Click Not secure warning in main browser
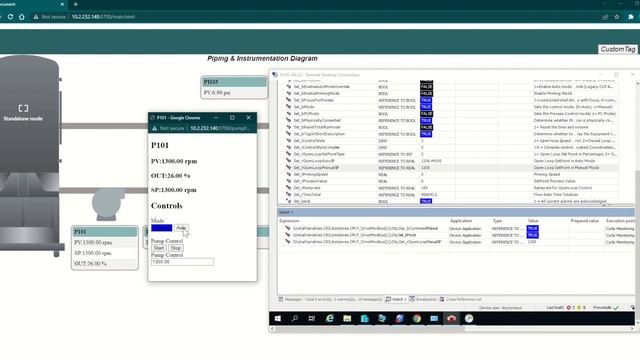Image resolution: width=640 pixels, height=360 pixels. coord(49,17)
